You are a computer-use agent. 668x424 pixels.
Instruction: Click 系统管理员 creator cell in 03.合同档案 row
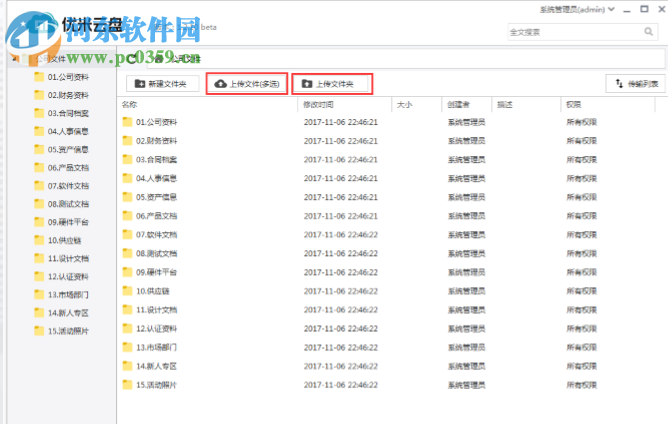466,160
